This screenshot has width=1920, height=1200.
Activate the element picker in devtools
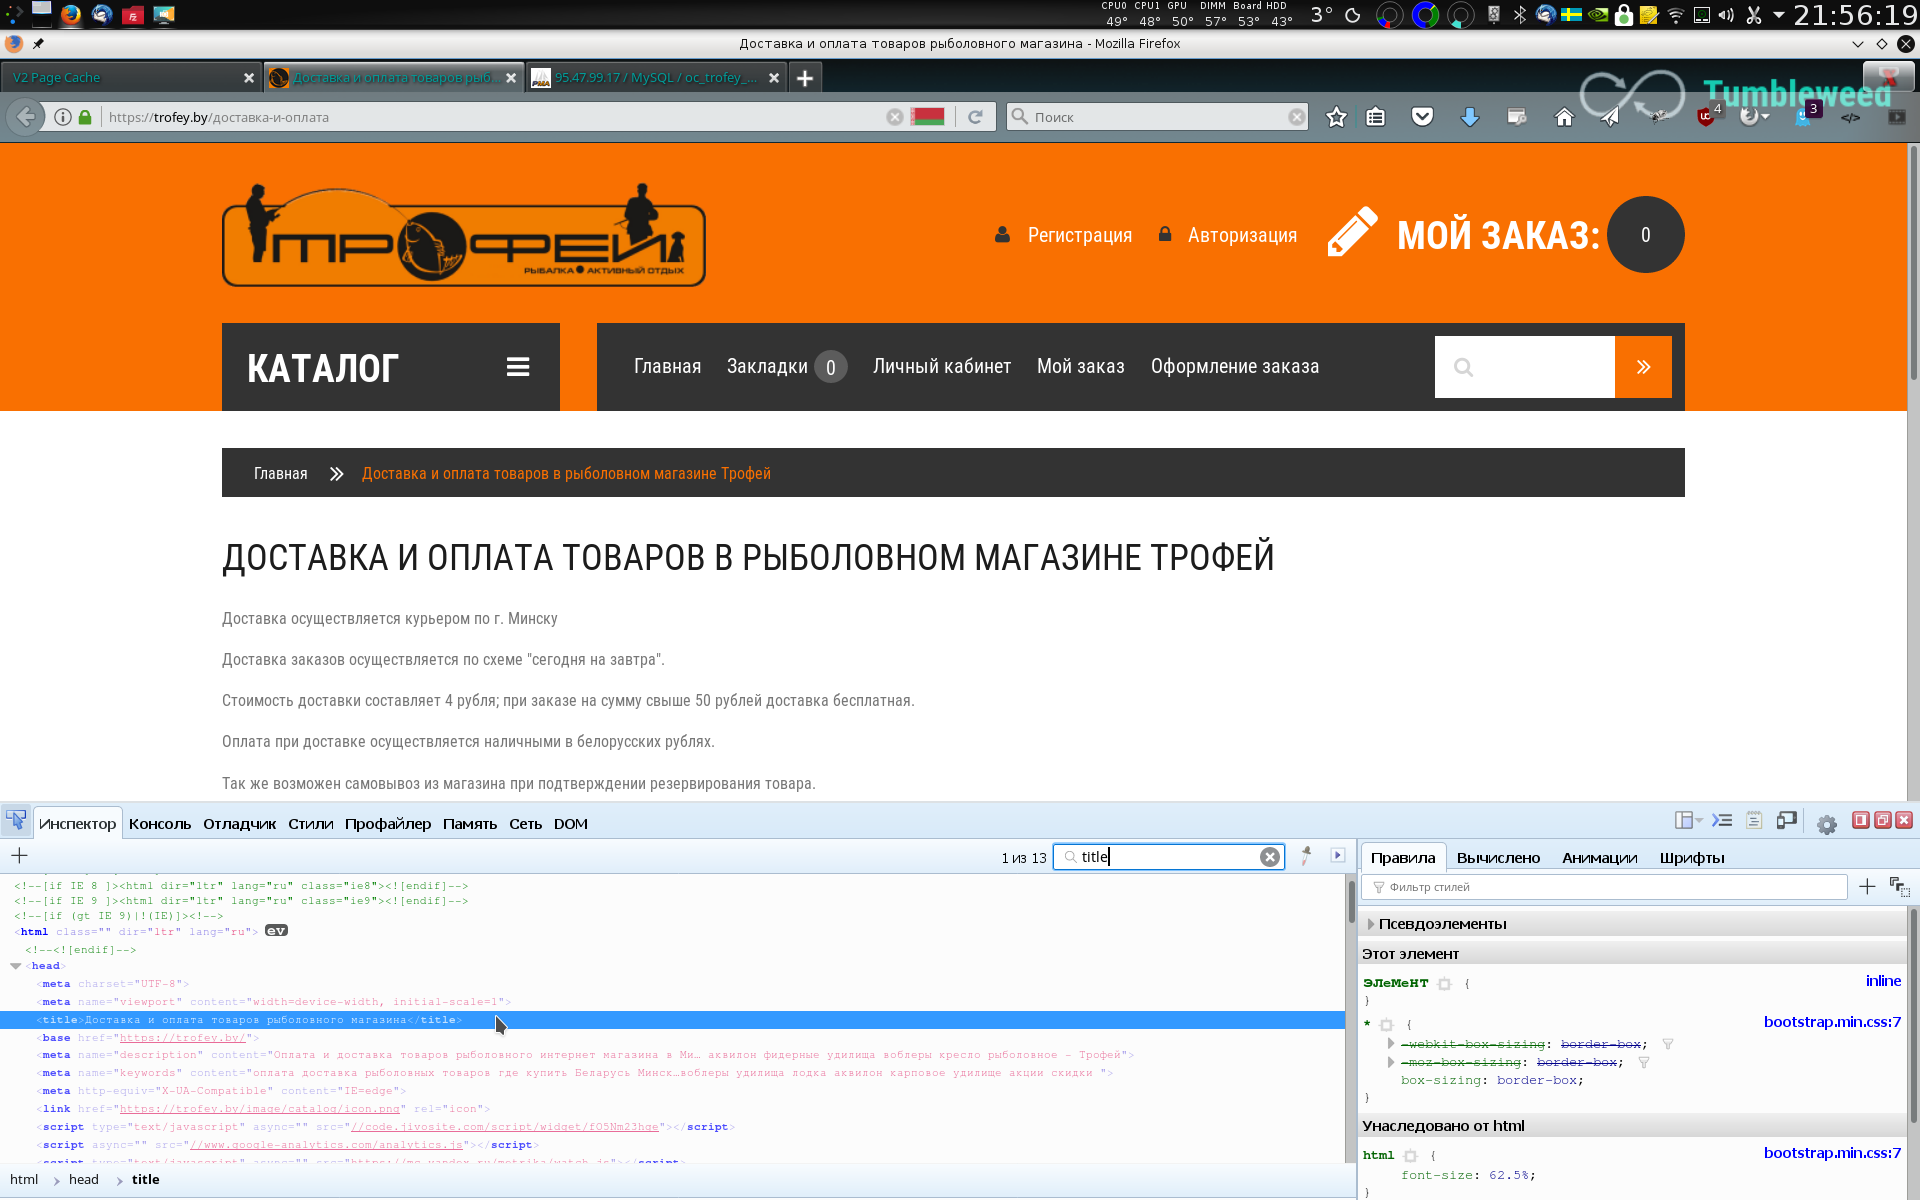tap(16, 821)
